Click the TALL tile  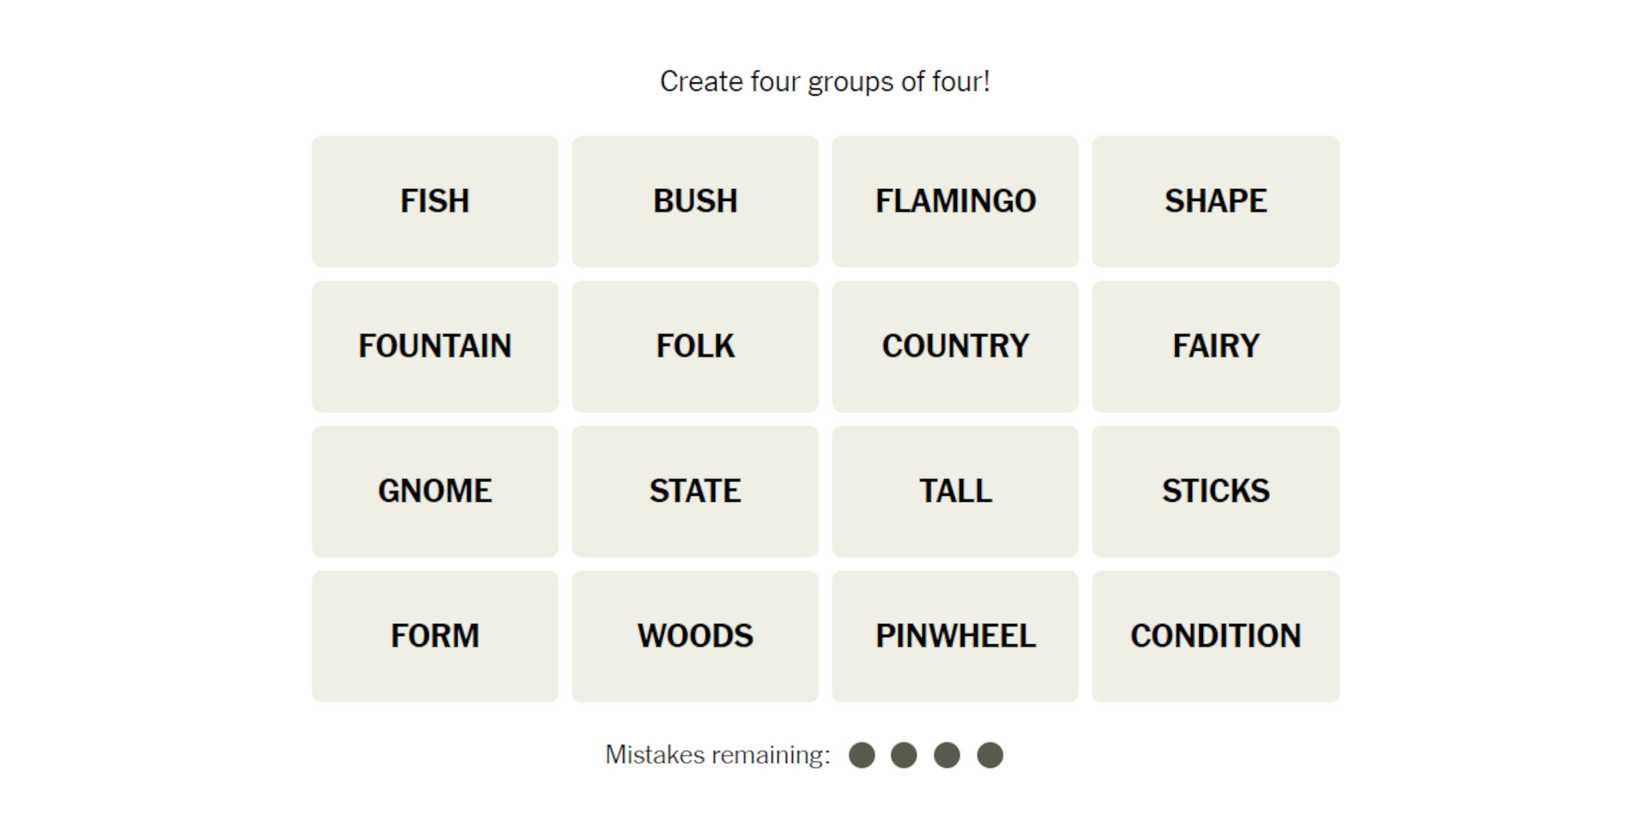point(955,491)
